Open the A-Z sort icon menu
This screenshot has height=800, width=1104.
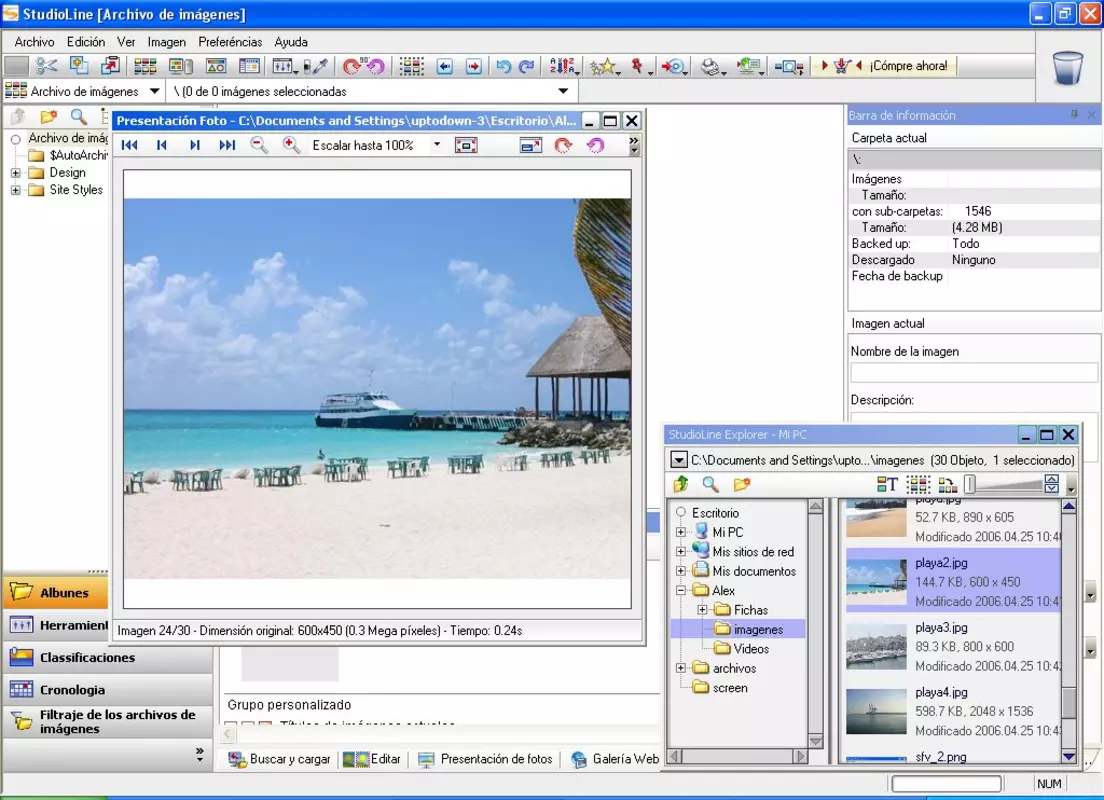[564, 66]
